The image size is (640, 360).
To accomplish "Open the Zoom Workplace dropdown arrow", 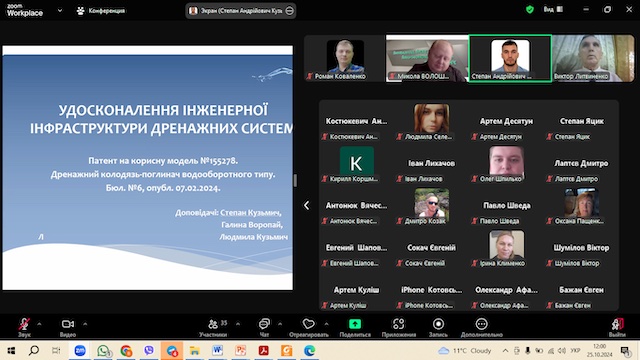I will (60, 11).
